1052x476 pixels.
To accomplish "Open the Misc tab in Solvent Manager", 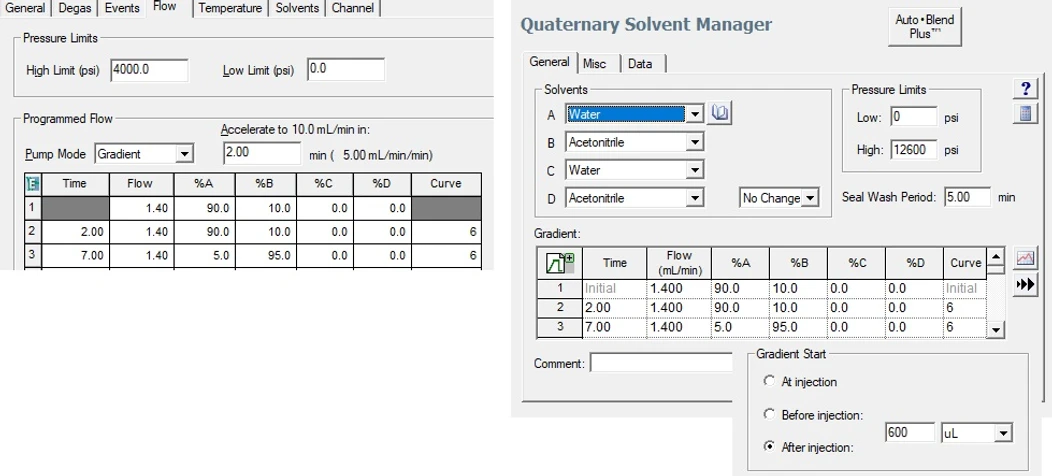I will point(594,64).
